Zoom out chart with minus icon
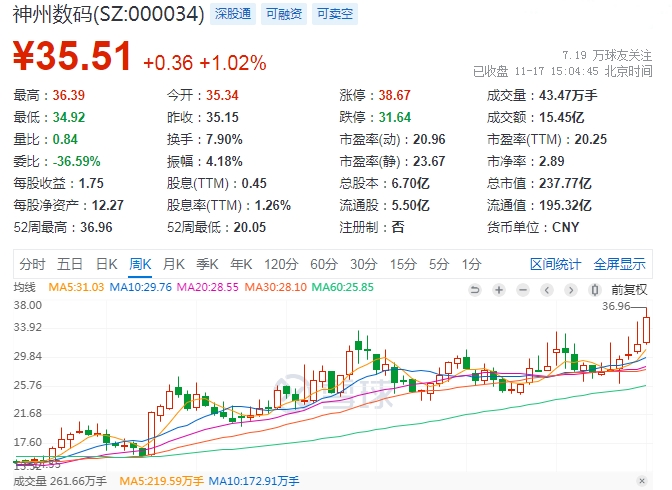Image resolution: width=672 pixels, height=490 pixels. (522, 290)
